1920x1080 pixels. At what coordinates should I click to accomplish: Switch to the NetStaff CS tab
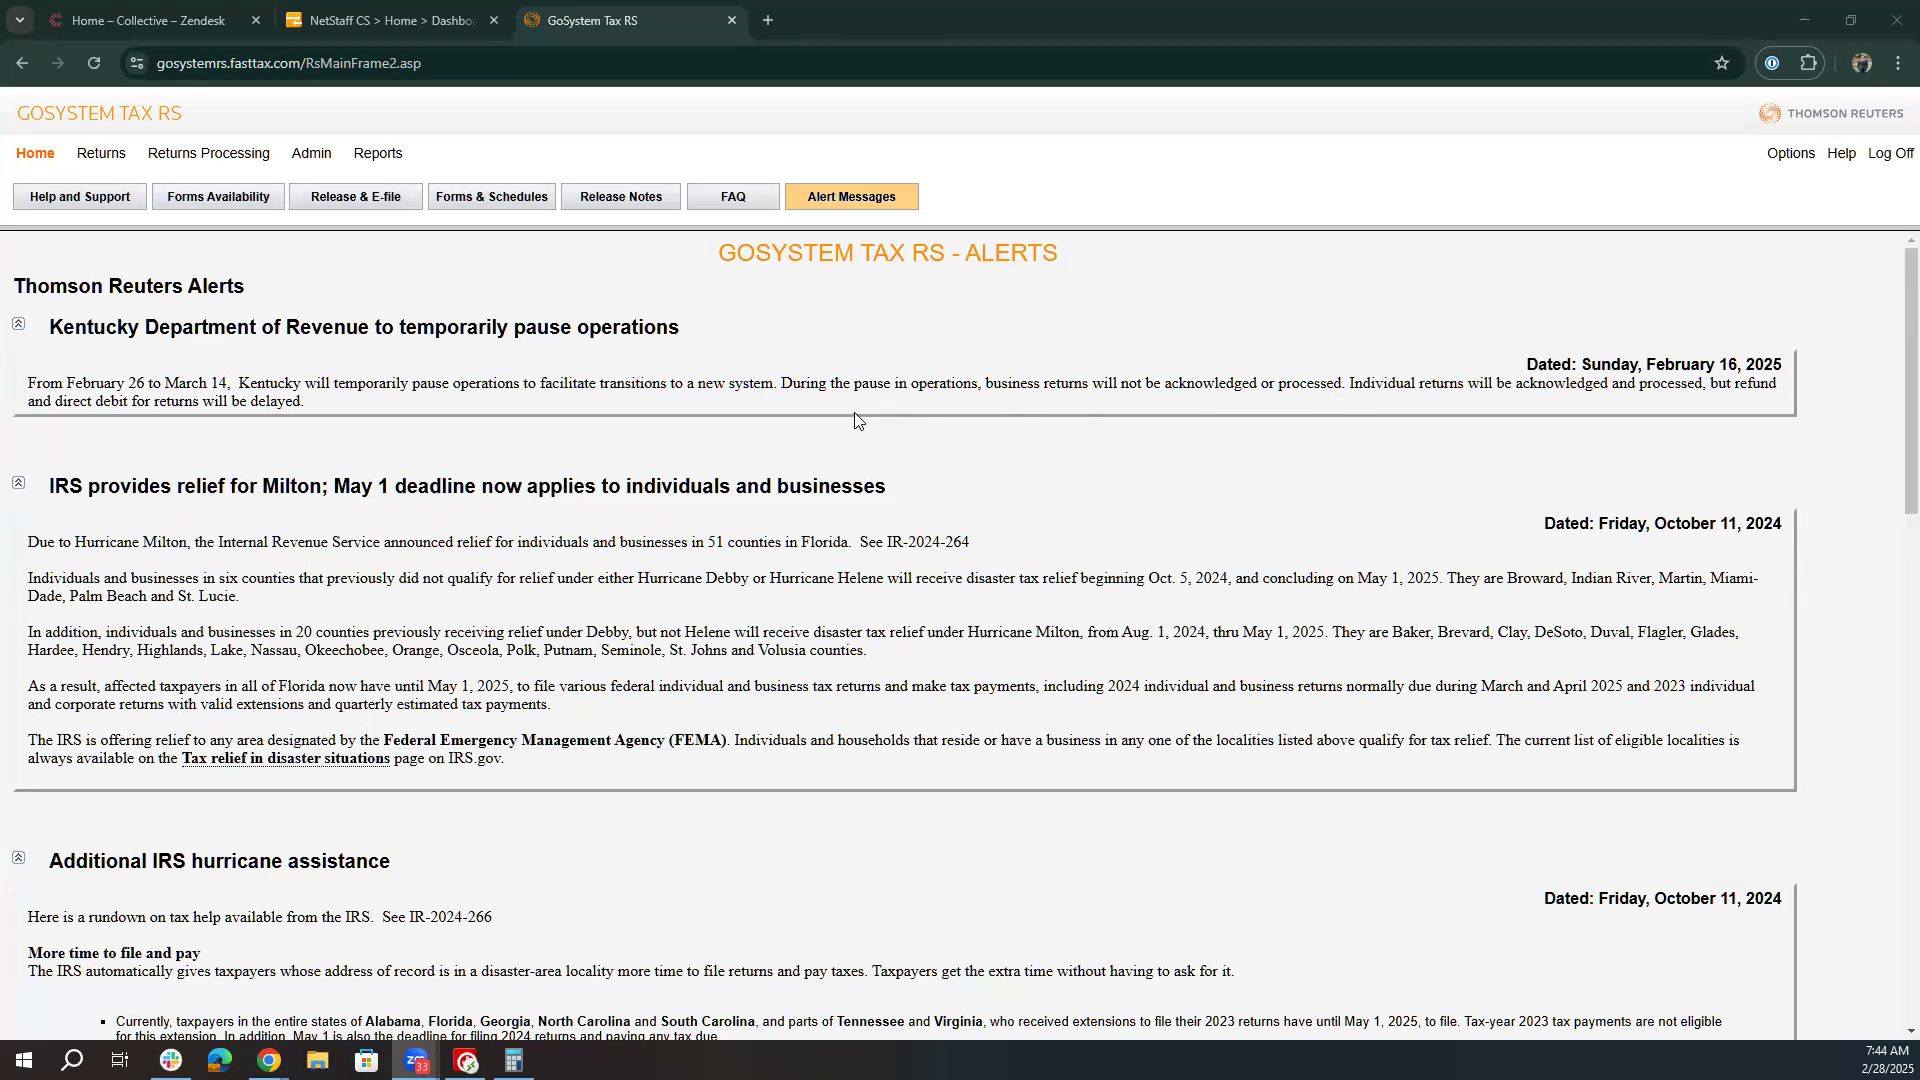tap(391, 20)
